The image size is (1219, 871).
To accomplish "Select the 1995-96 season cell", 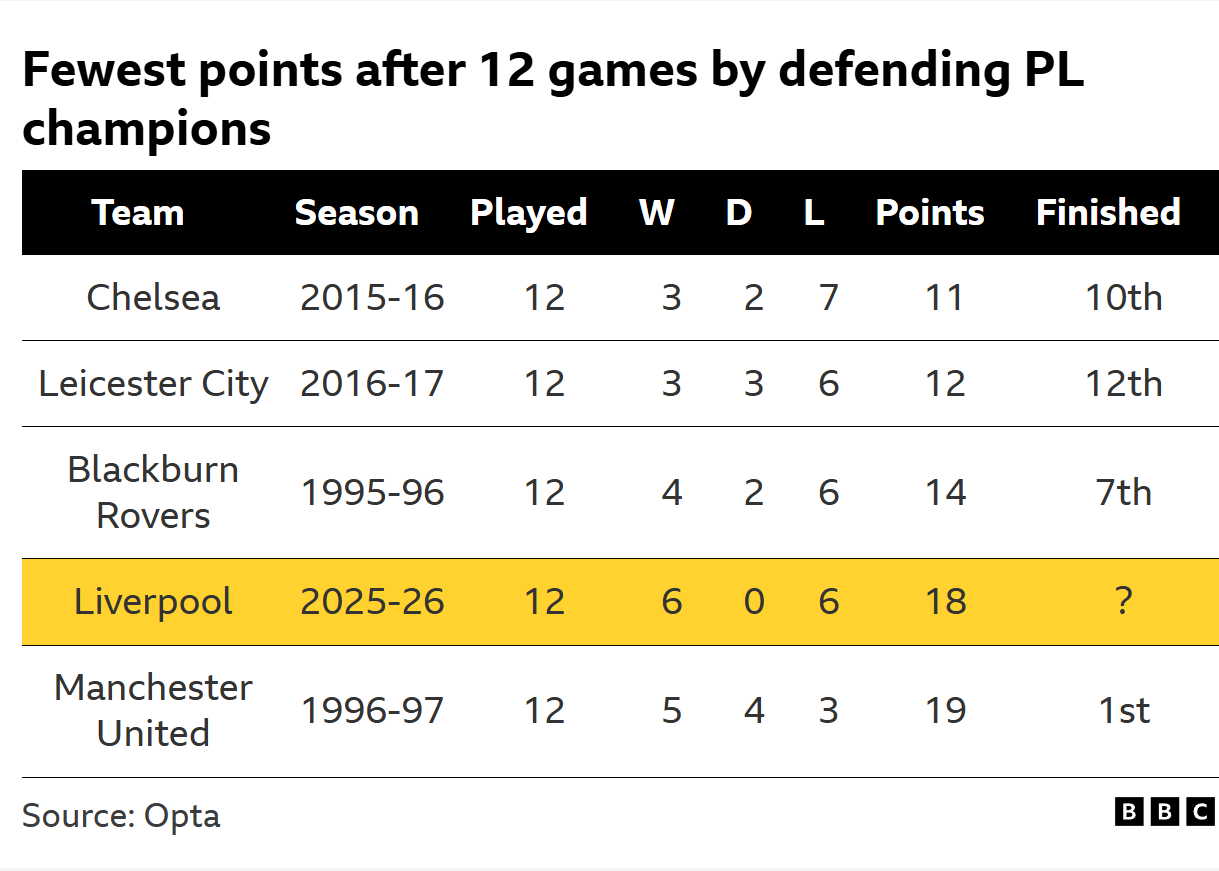I will (x=372, y=492).
